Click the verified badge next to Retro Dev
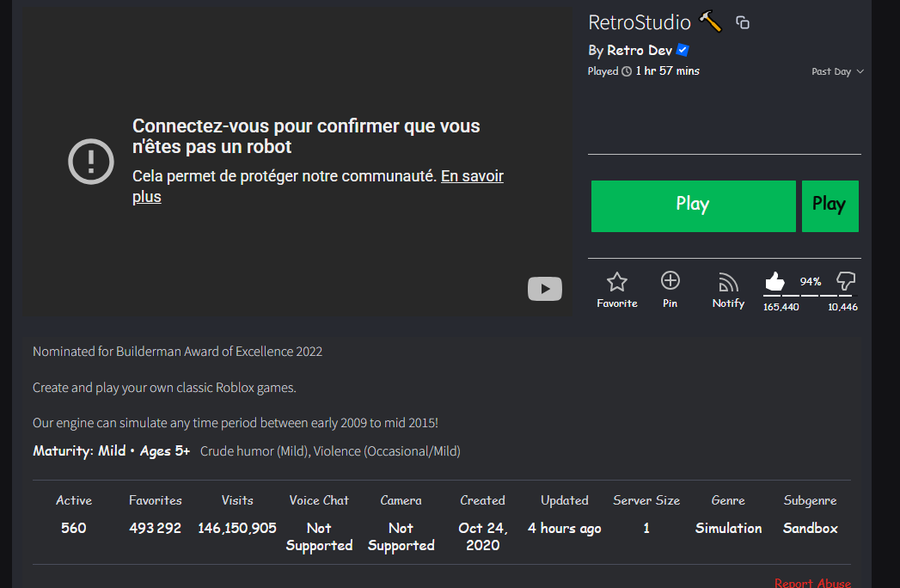Viewport: 900px width, 588px height. pos(683,50)
